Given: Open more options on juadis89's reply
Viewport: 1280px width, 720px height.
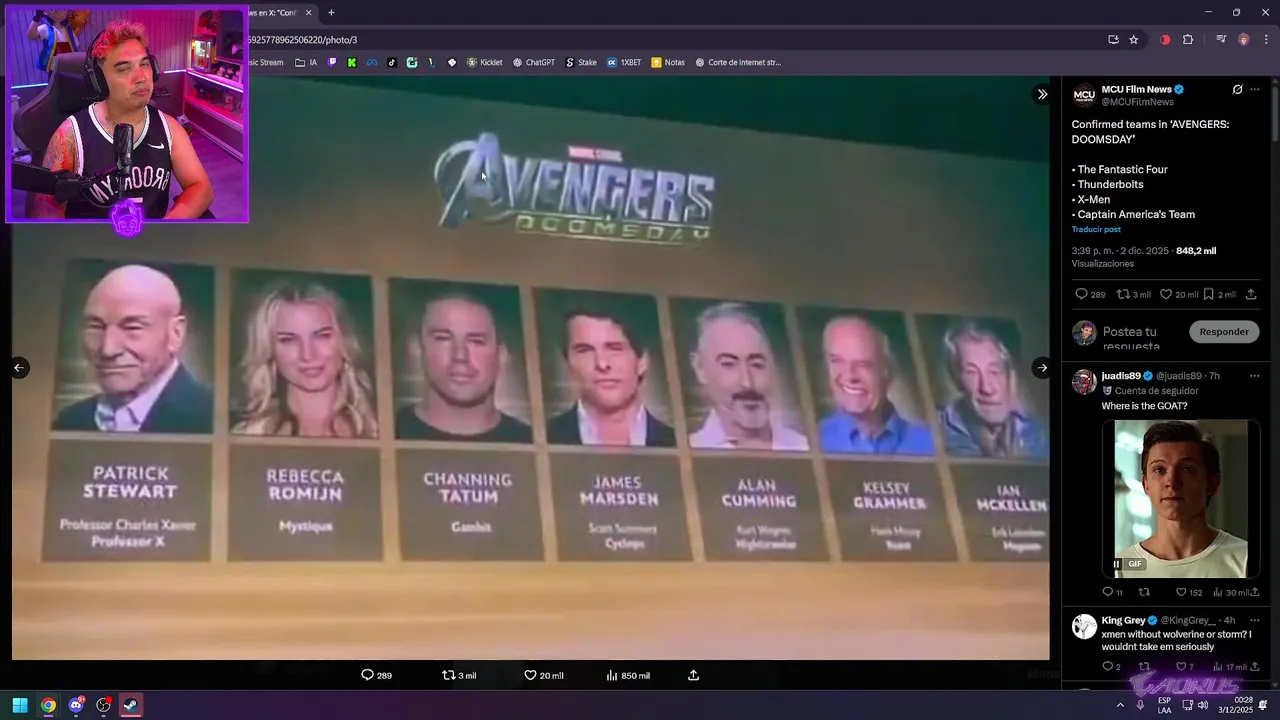Looking at the screenshot, I should pyautogui.click(x=1255, y=376).
